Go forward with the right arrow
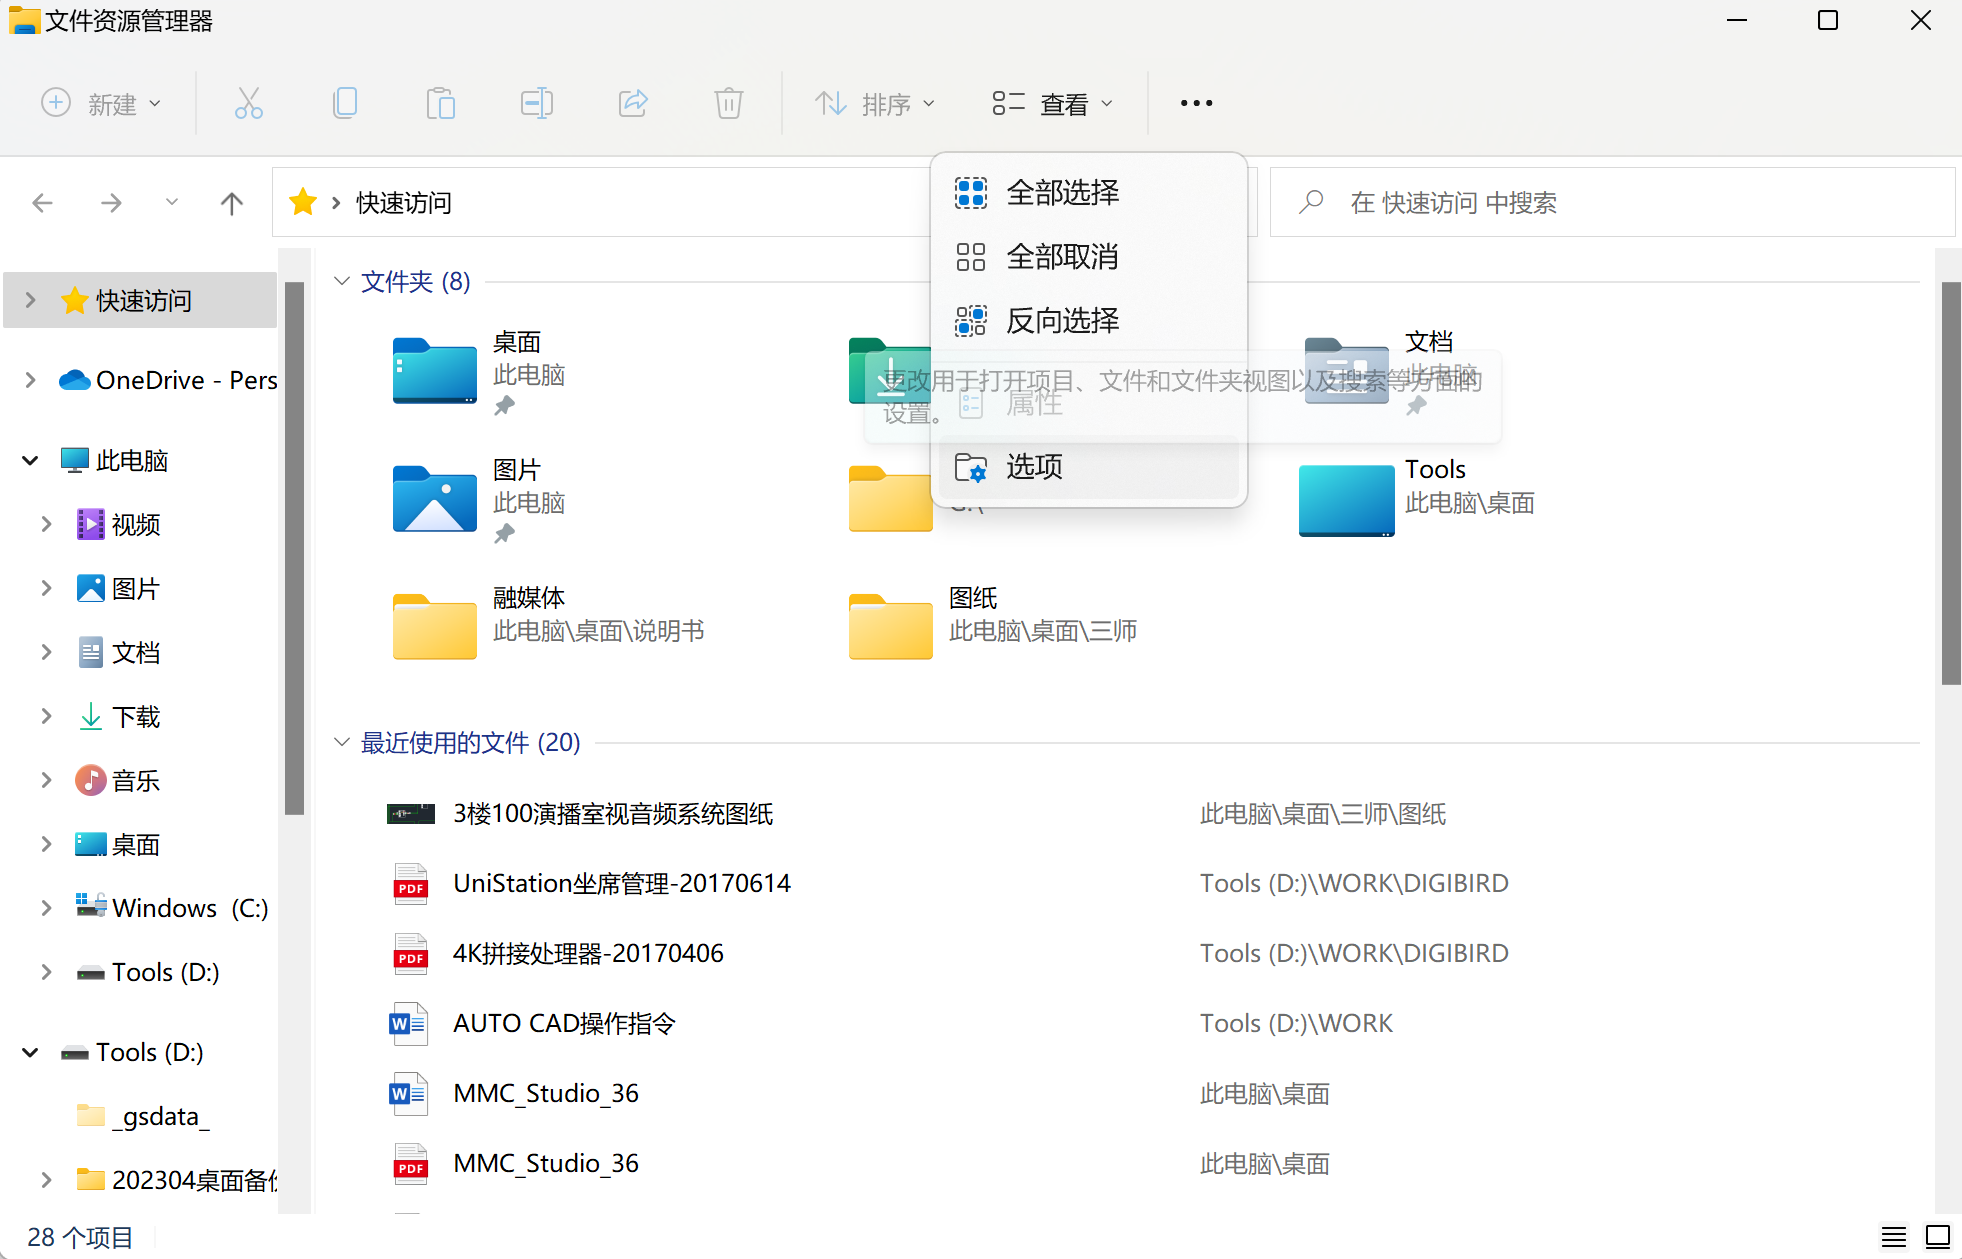The image size is (1962, 1259). click(x=111, y=203)
